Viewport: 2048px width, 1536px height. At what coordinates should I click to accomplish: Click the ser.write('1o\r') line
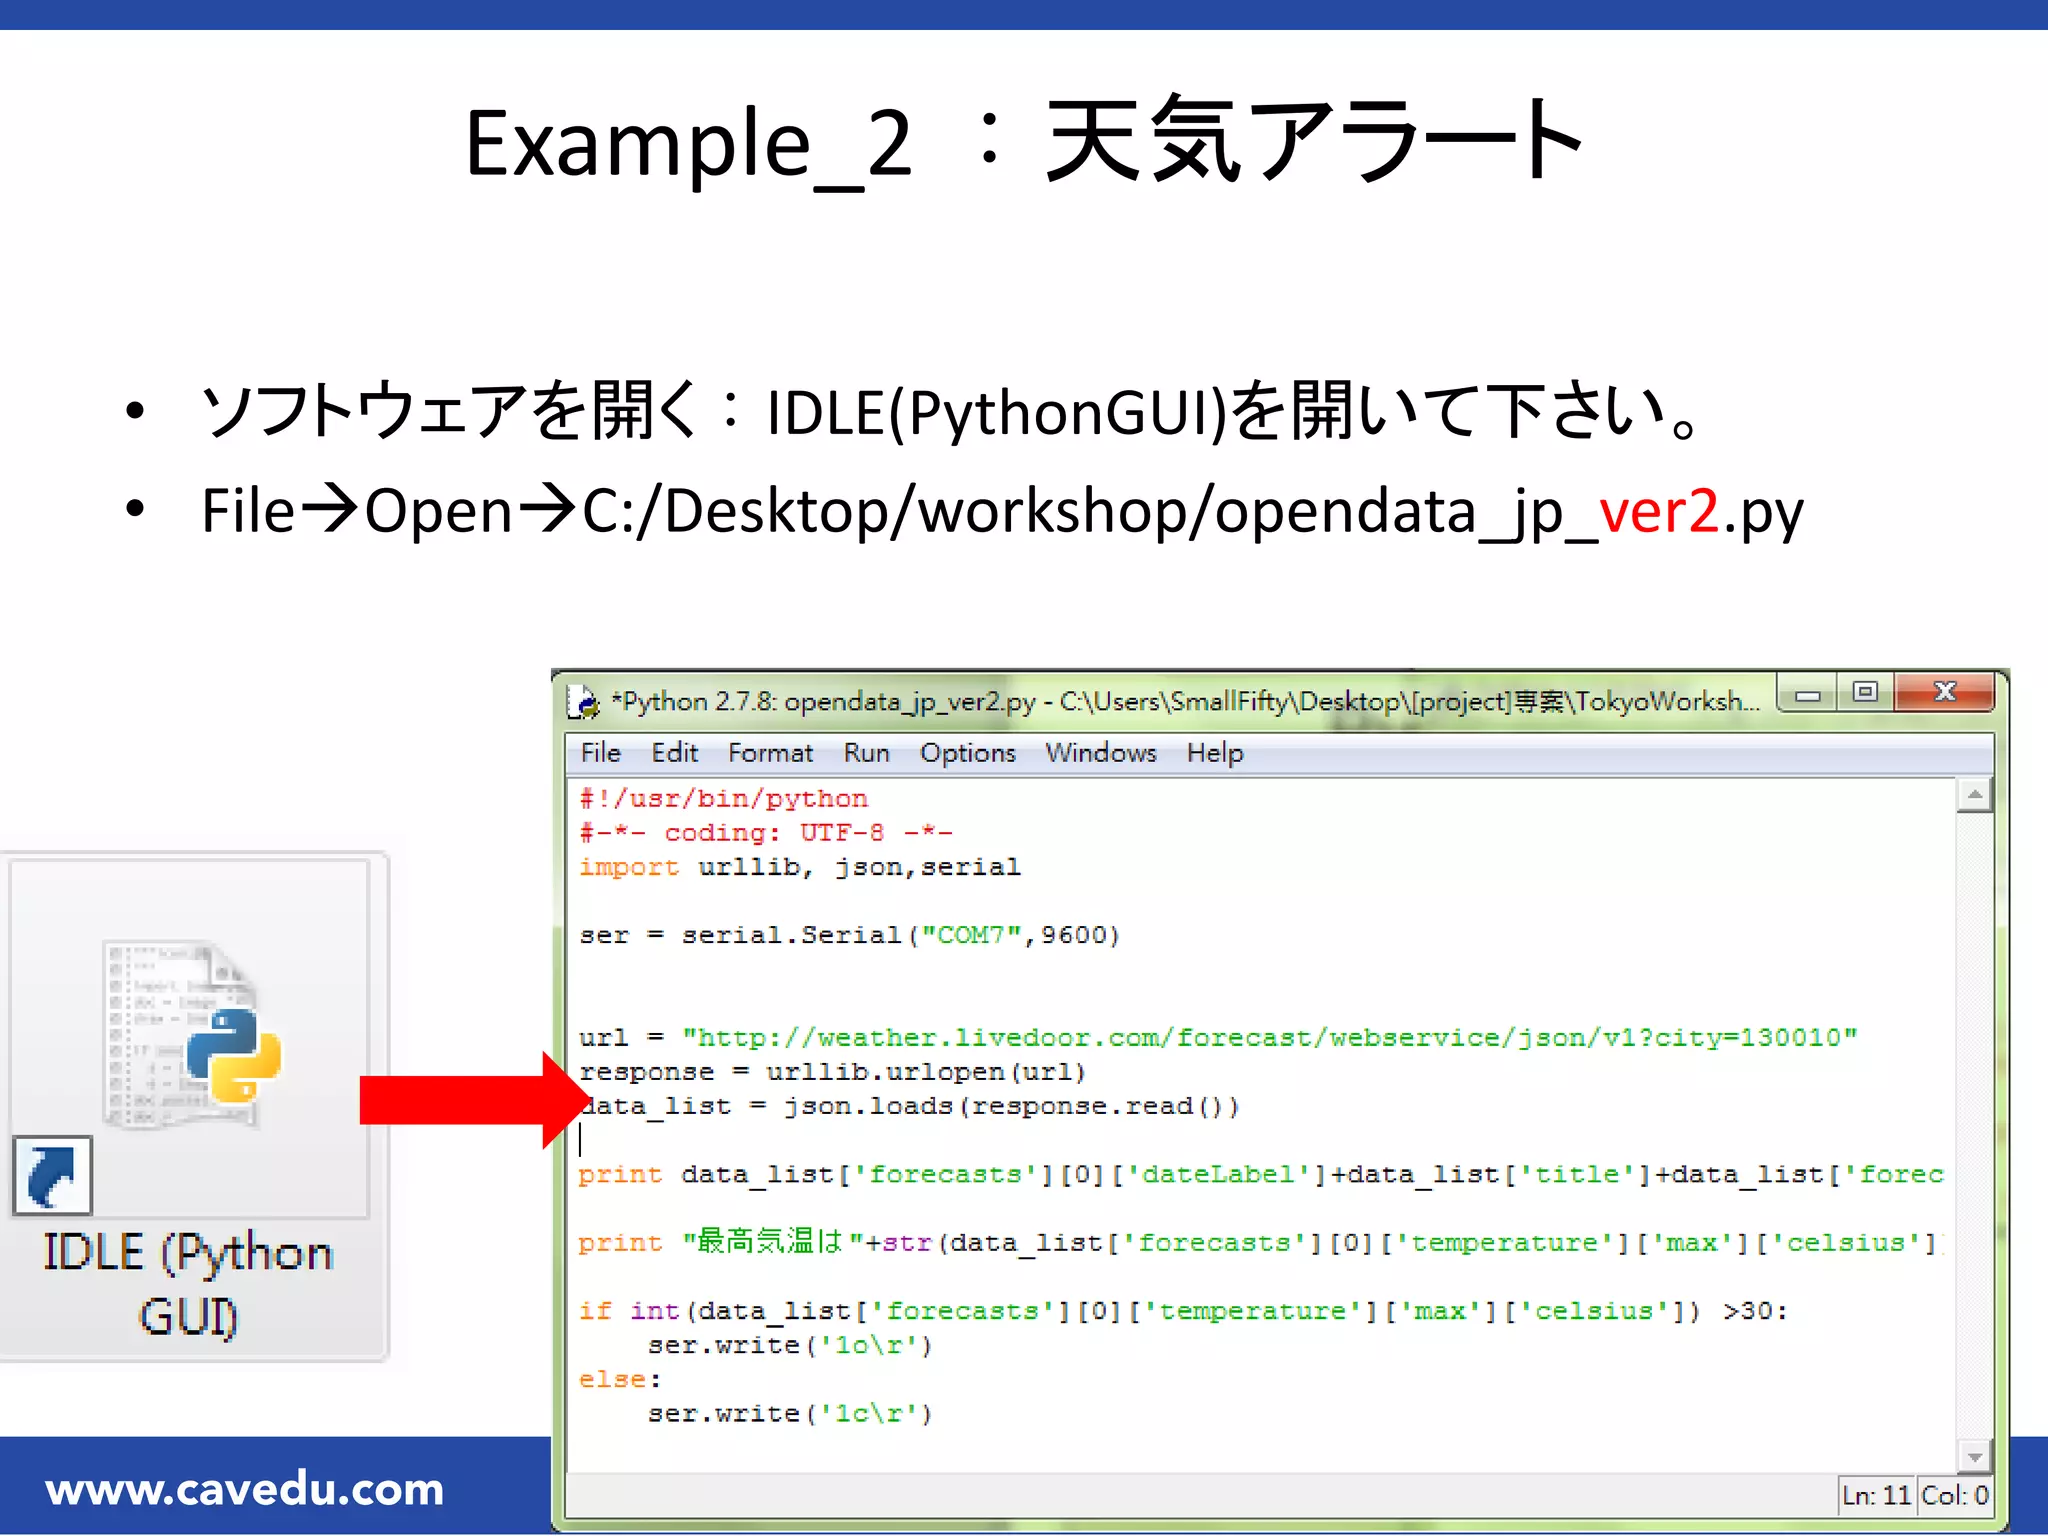pyautogui.click(x=790, y=1345)
